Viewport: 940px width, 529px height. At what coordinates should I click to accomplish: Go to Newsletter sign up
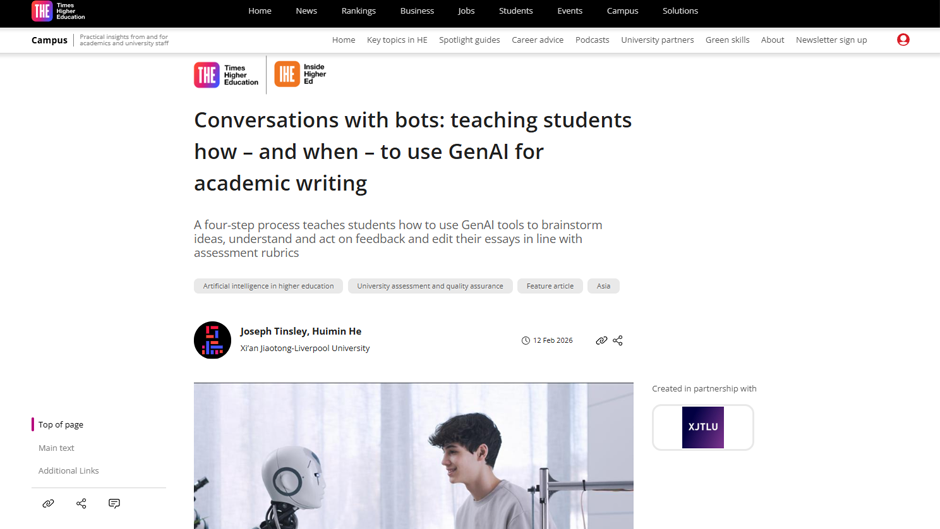point(831,40)
